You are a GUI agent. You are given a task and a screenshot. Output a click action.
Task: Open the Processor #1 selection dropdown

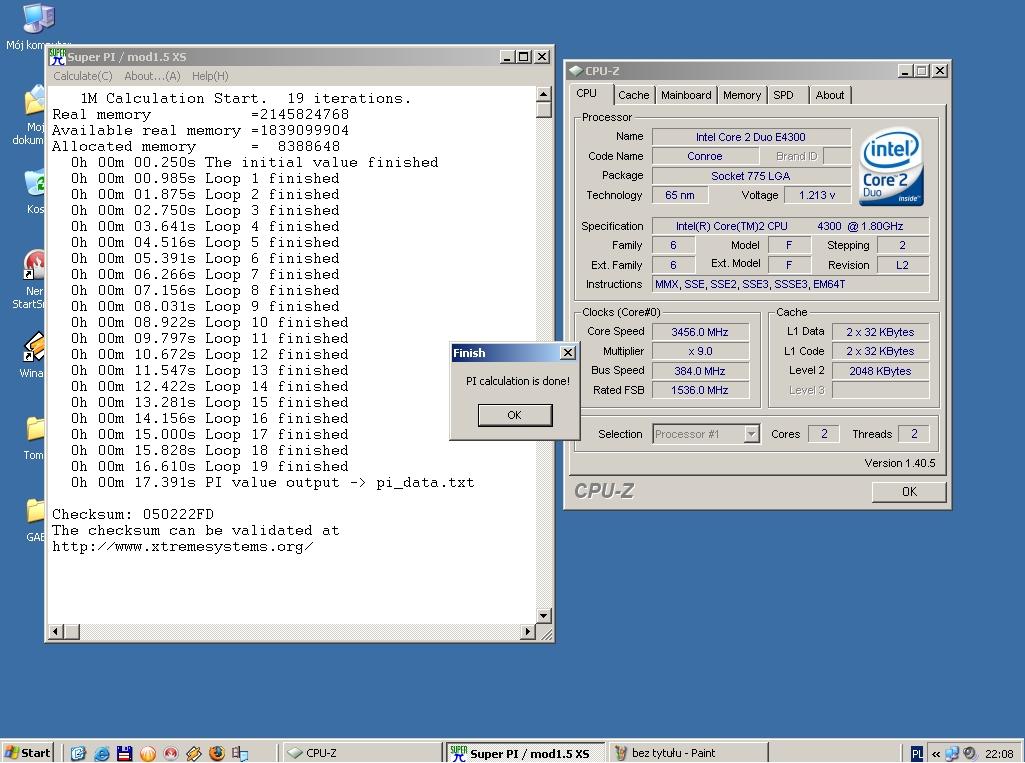pyautogui.click(x=752, y=433)
